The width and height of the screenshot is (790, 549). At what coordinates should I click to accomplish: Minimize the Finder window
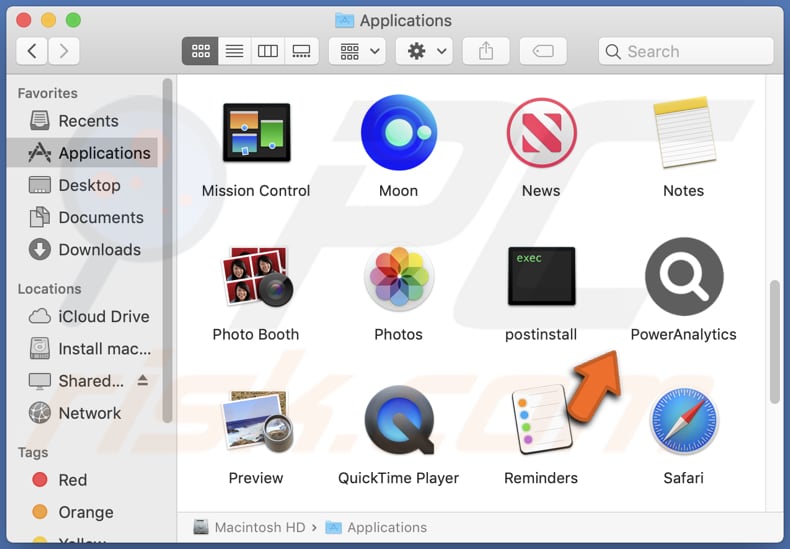coord(48,20)
